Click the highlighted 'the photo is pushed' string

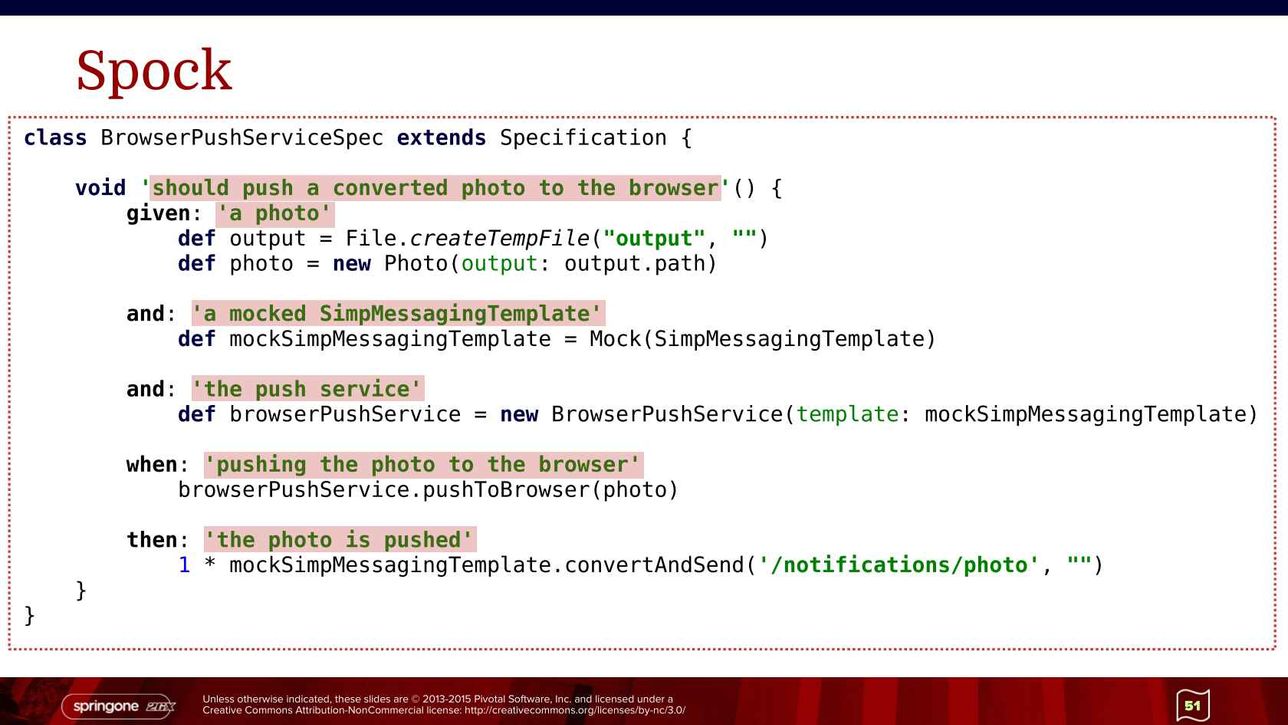[x=340, y=540]
